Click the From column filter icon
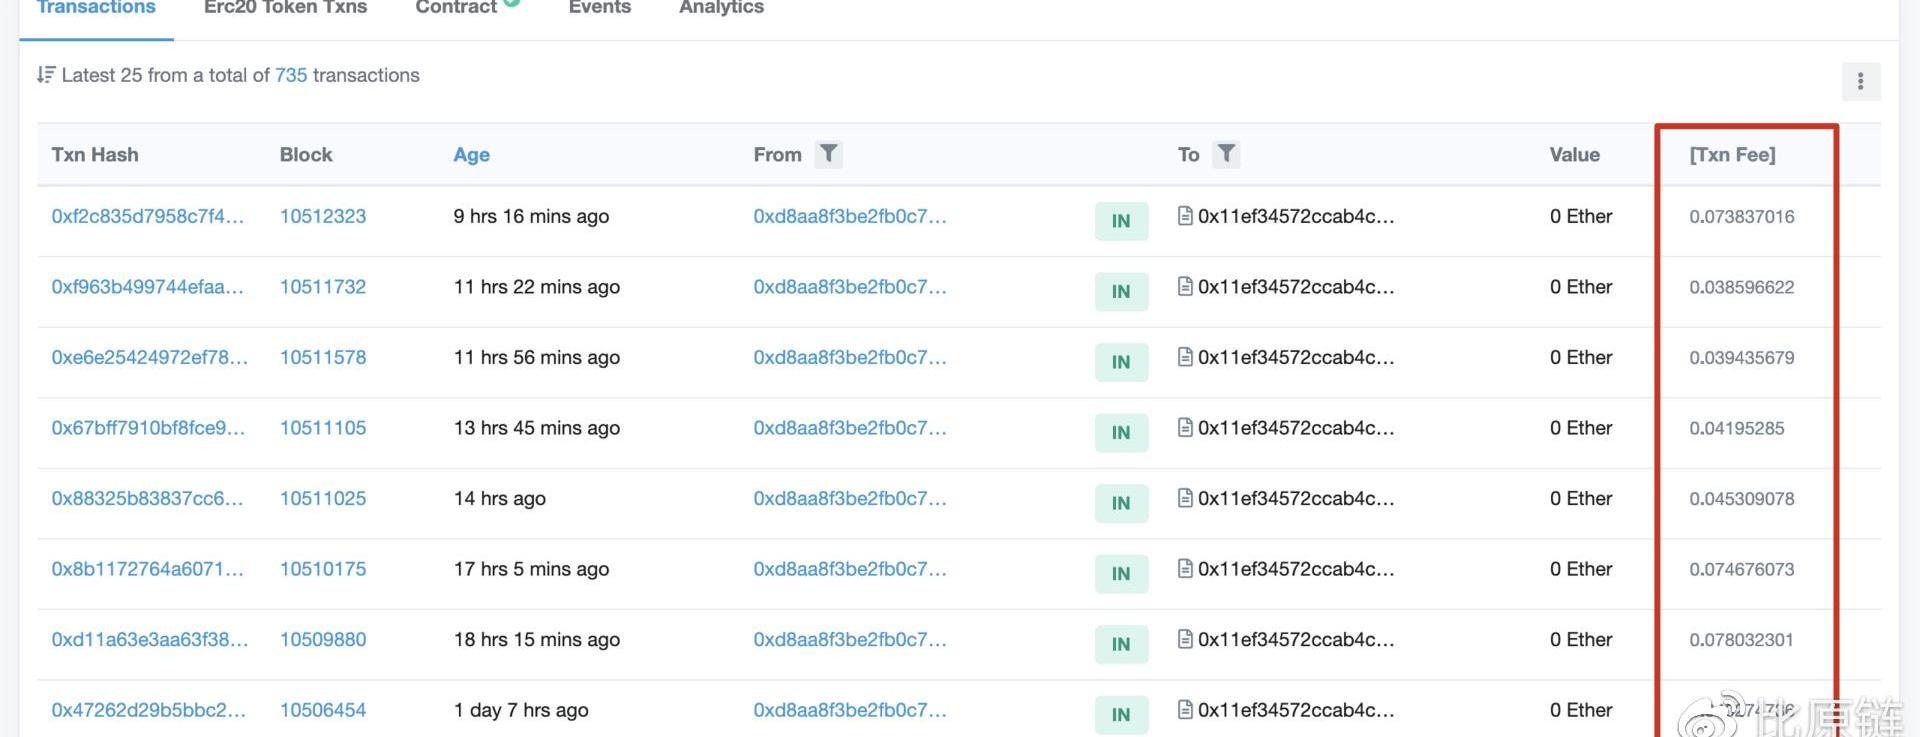 828,154
